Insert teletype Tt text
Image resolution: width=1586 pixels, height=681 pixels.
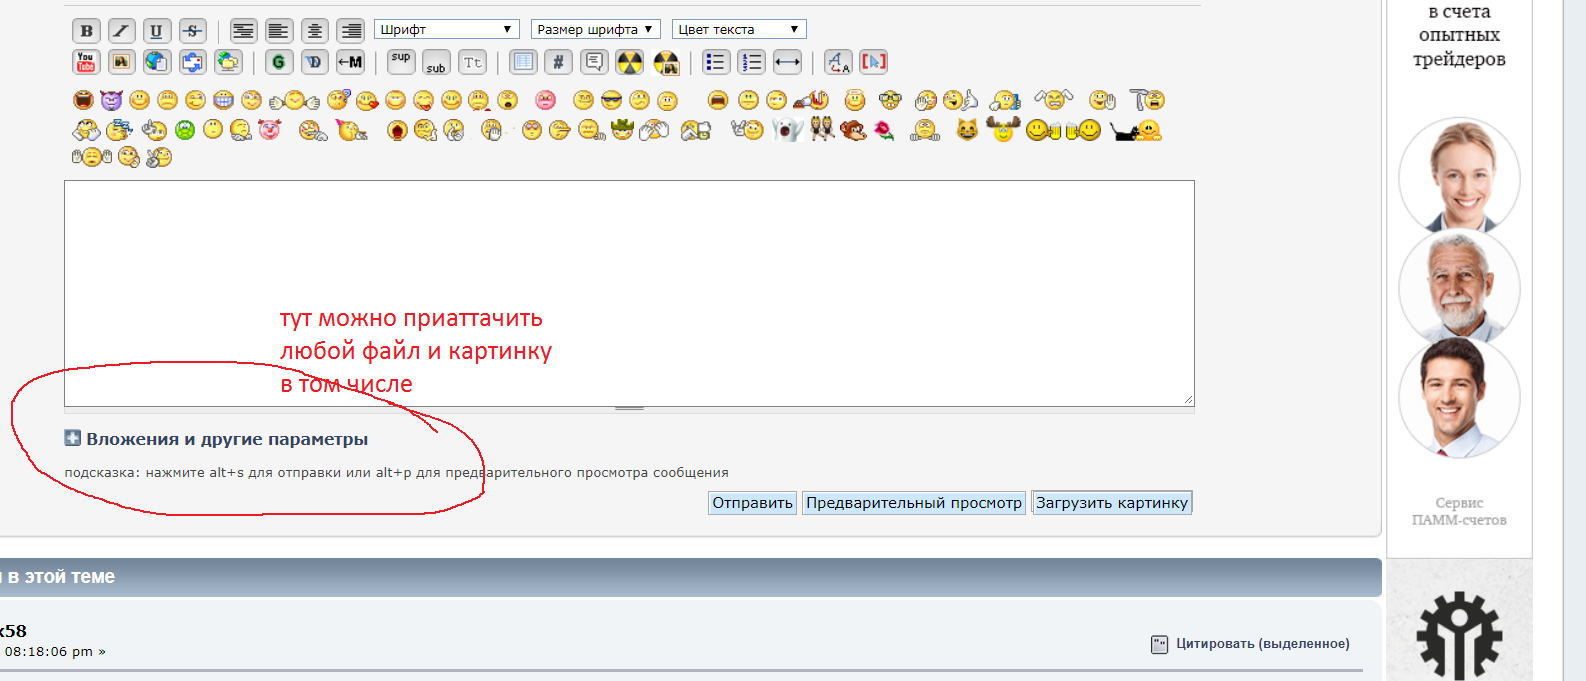[x=472, y=62]
